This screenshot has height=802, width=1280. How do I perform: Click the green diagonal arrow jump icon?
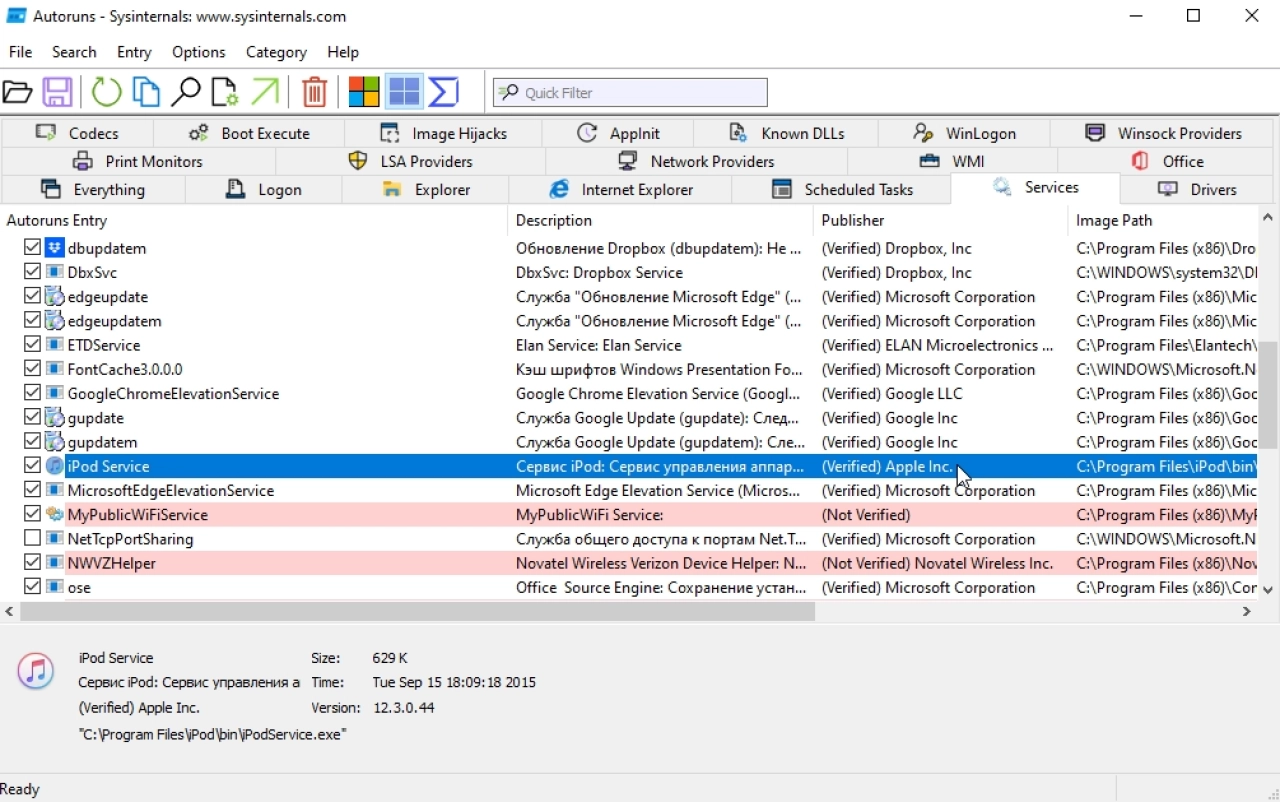tap(265, 92)
